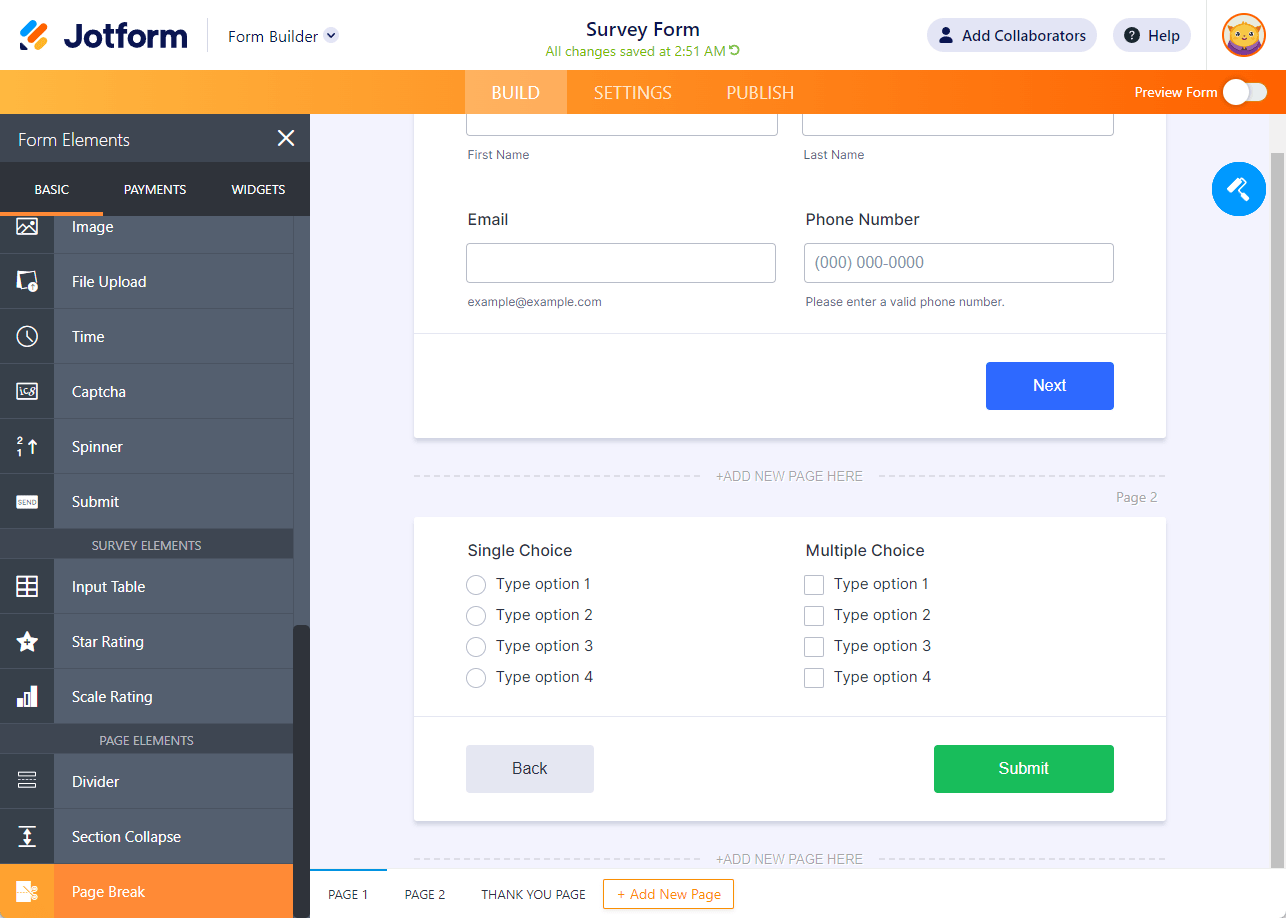1286x918 pixels.
Task: Select the Star Rating icon
Action: pyautogui.click(x=27, y=642)
